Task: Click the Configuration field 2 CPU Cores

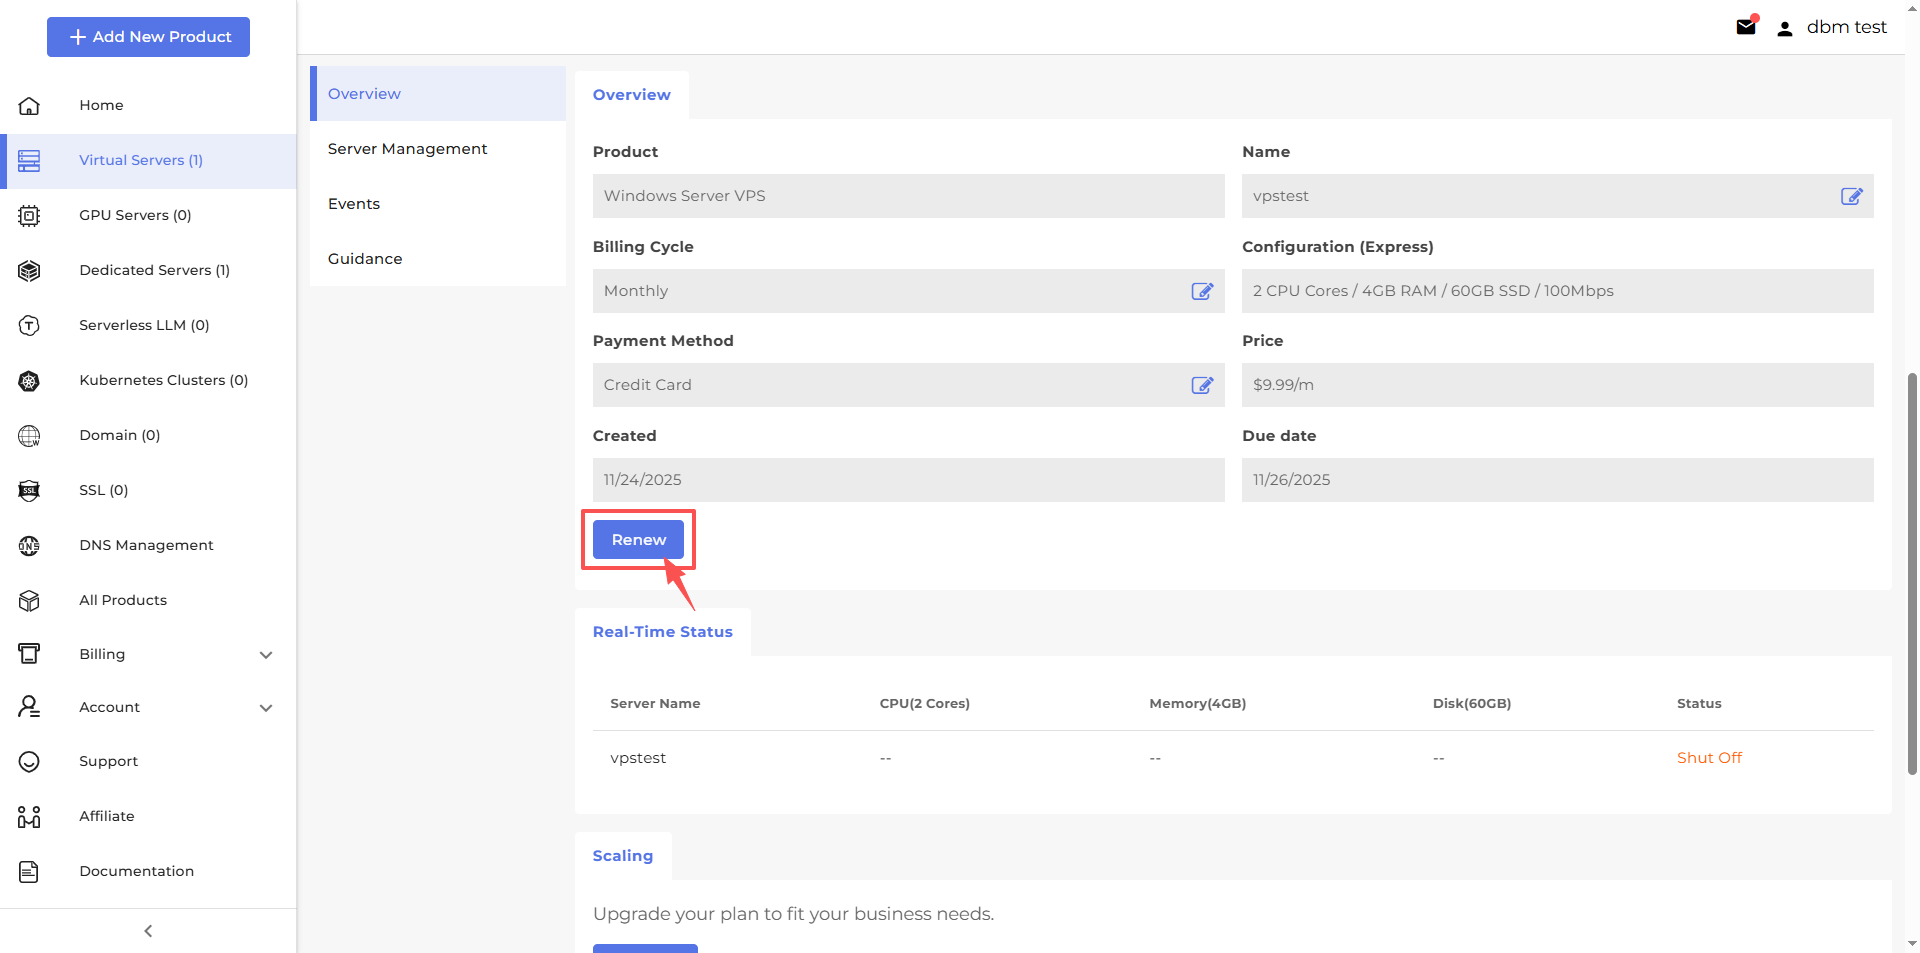Action: click(1557, 291)
